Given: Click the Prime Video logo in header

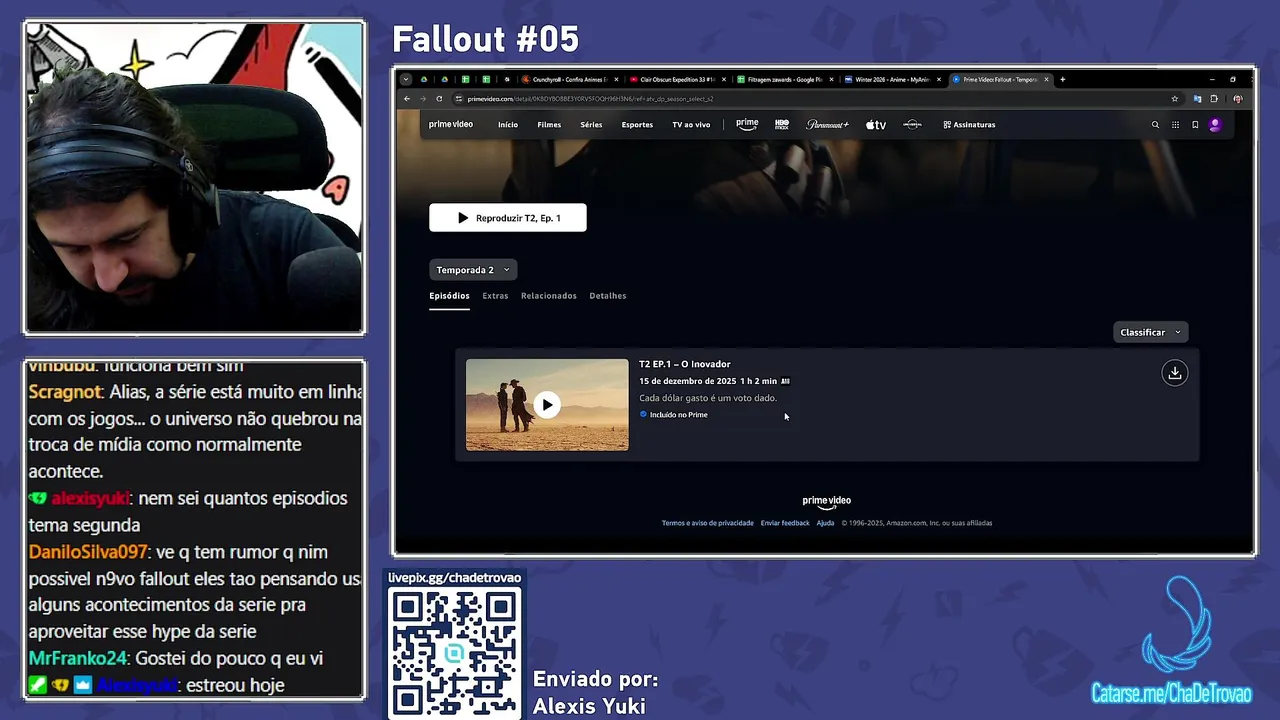Looking at the screenshot, I should [x=451, y=125].
